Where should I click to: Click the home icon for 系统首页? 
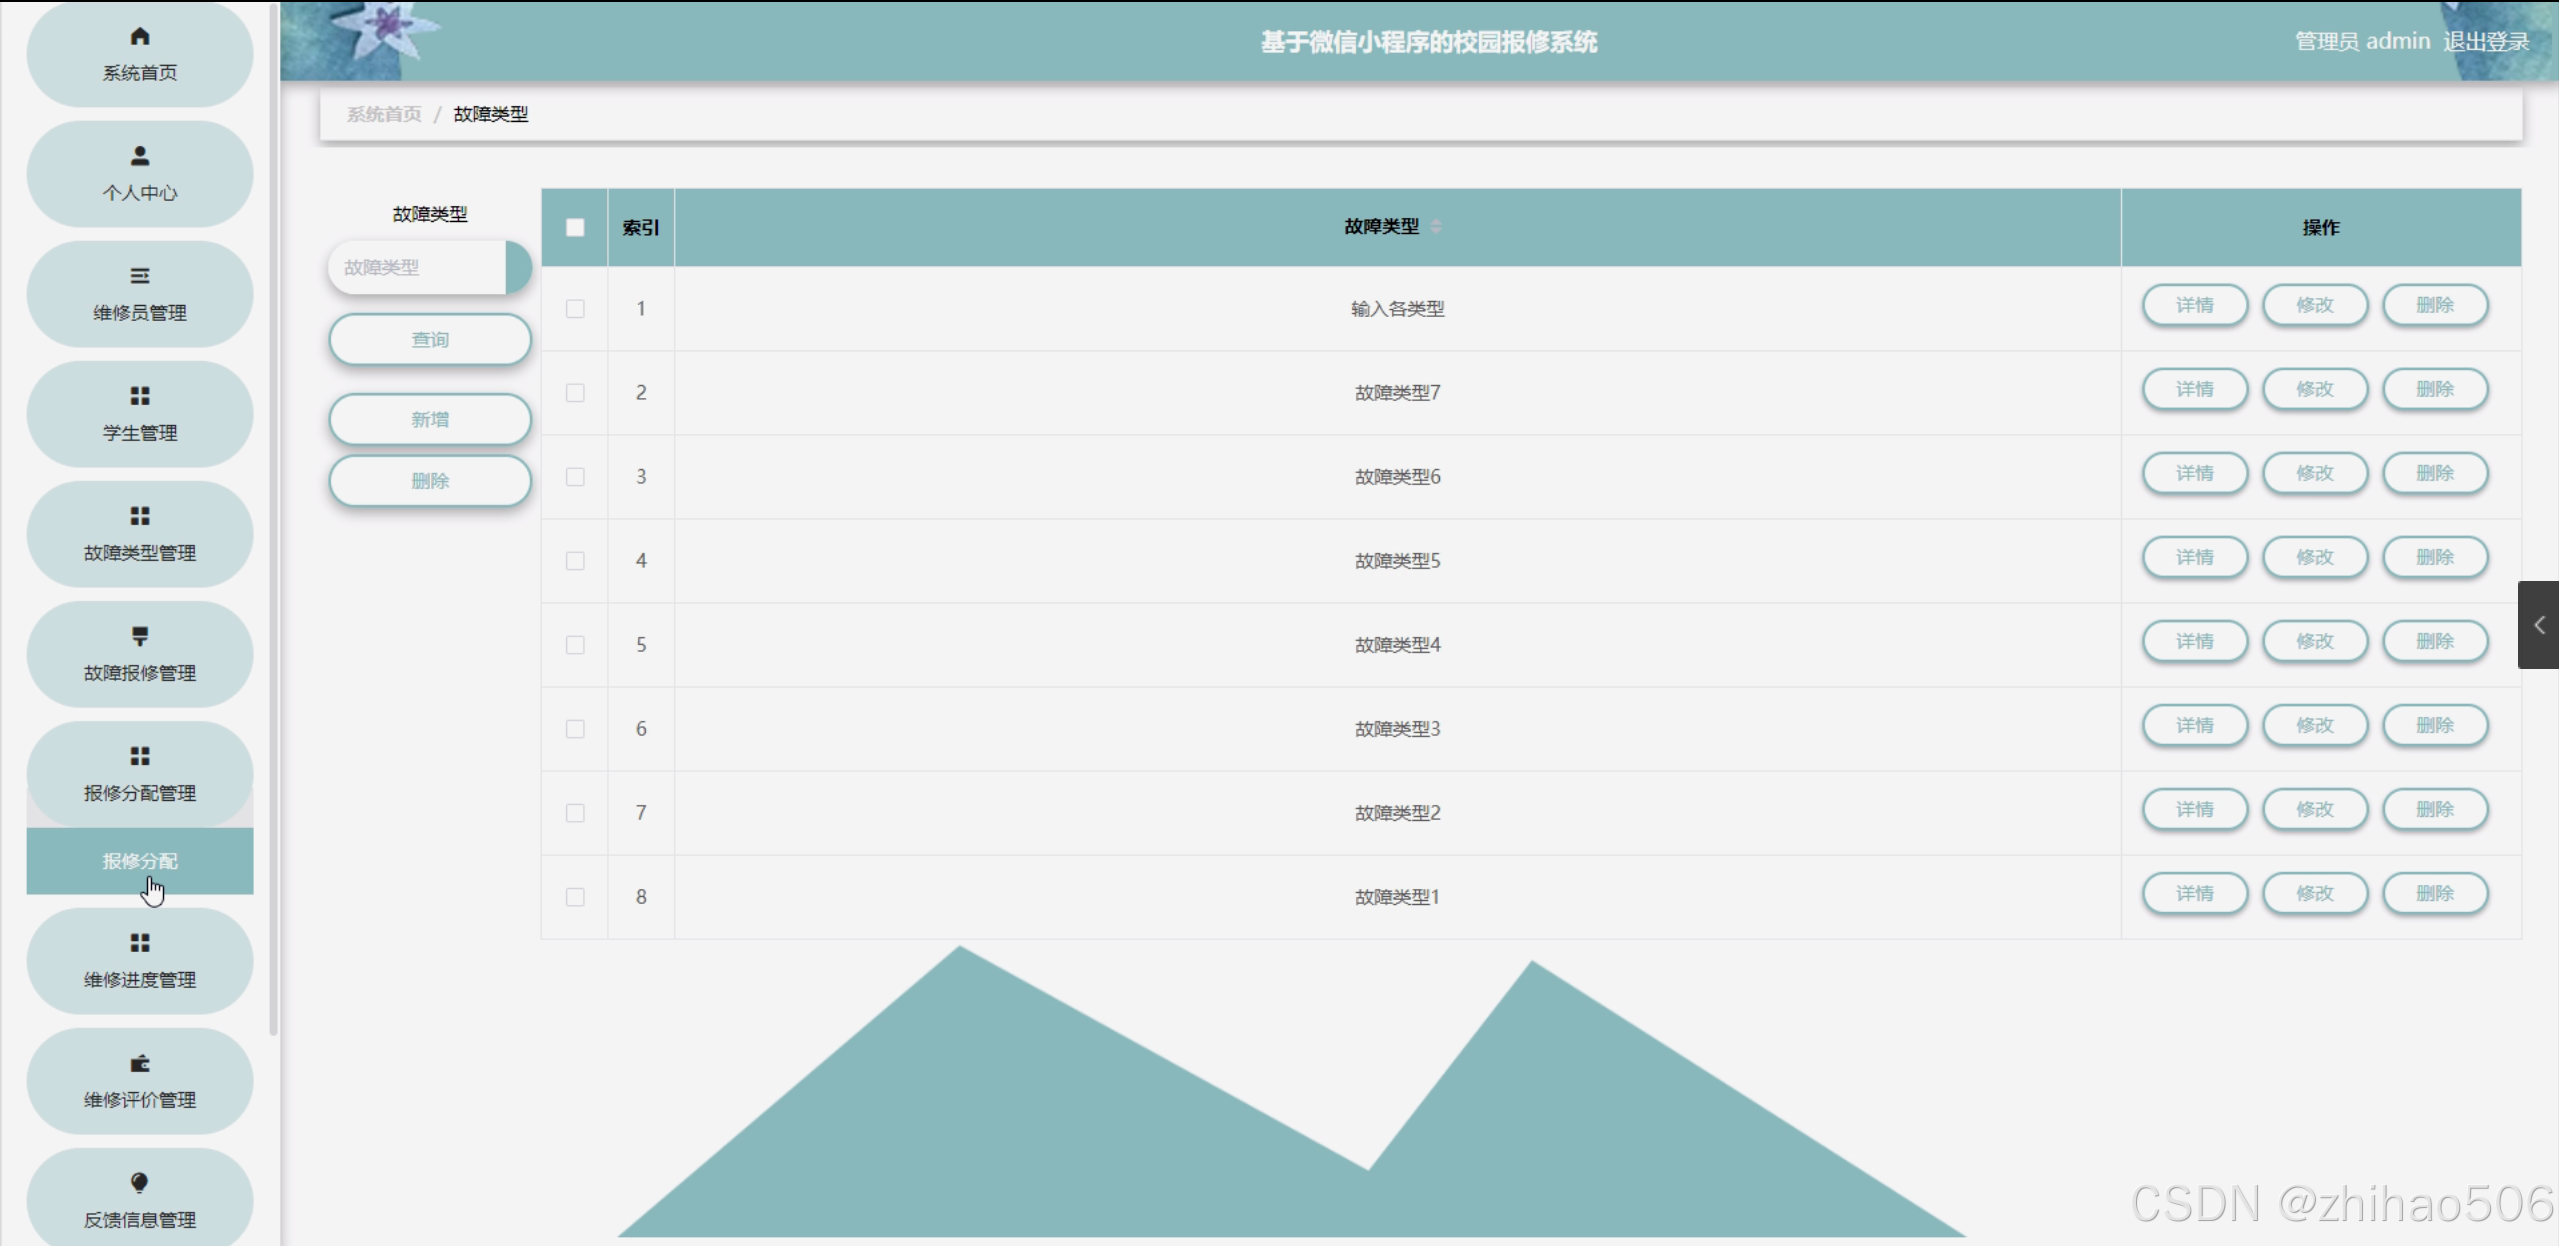point(140,37)
